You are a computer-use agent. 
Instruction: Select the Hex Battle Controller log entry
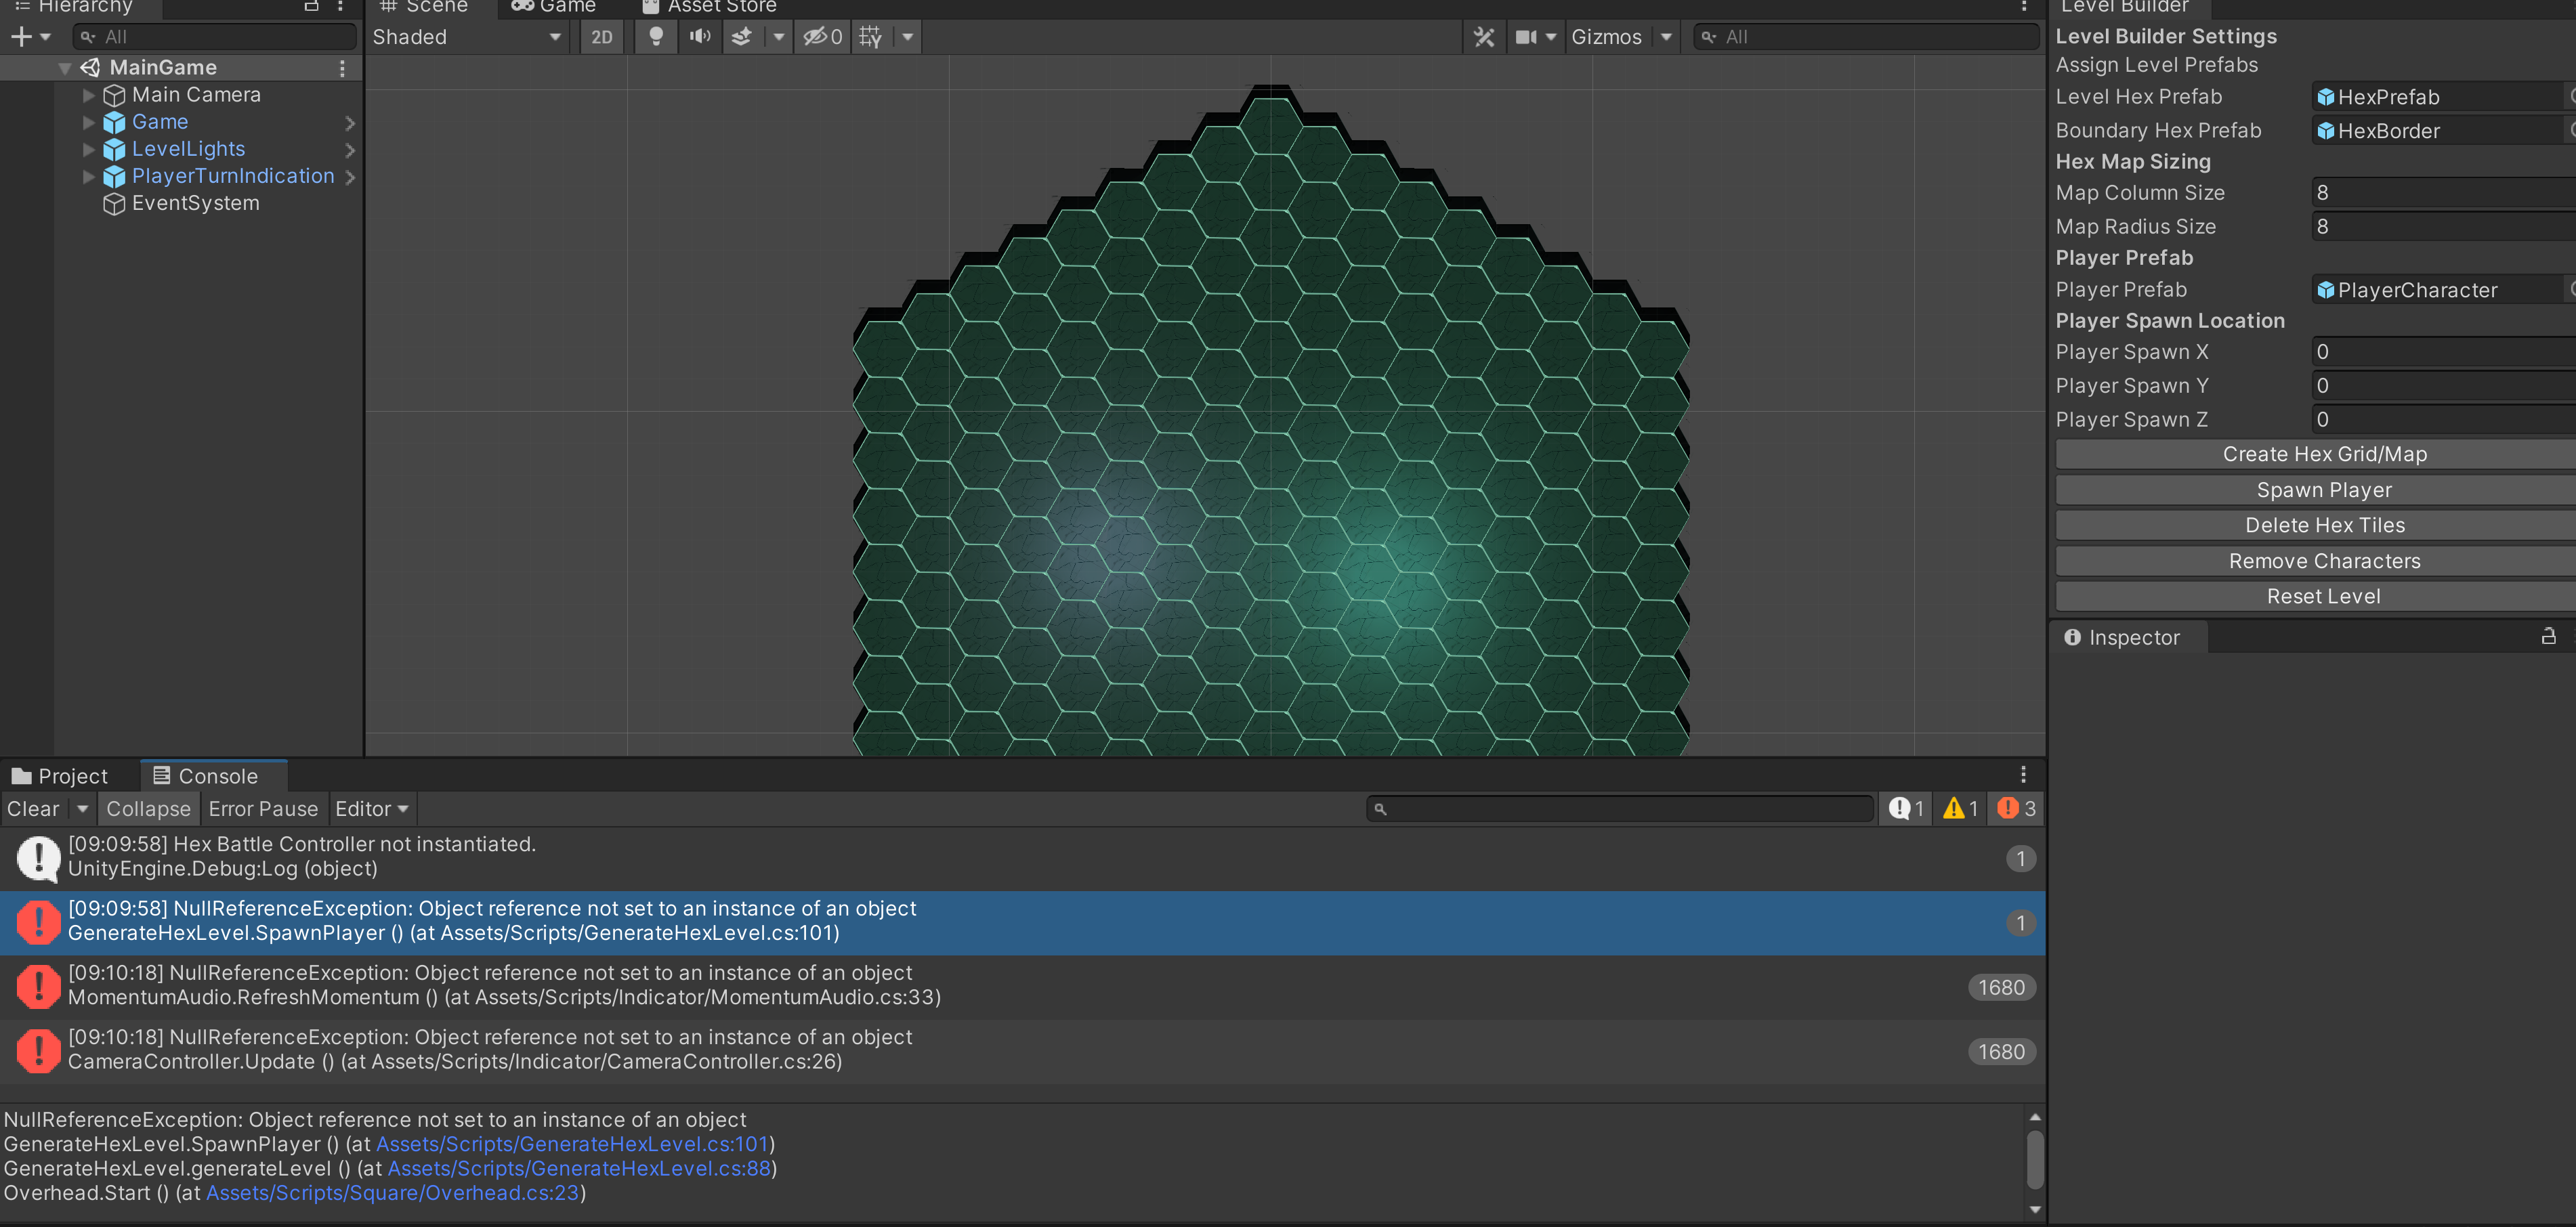pos(1022,858)
